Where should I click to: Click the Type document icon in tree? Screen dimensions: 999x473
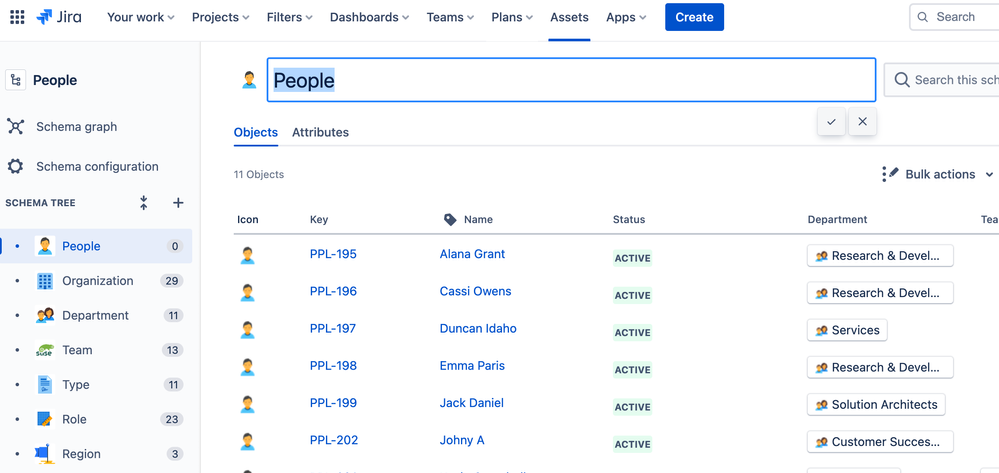[45, 384]
